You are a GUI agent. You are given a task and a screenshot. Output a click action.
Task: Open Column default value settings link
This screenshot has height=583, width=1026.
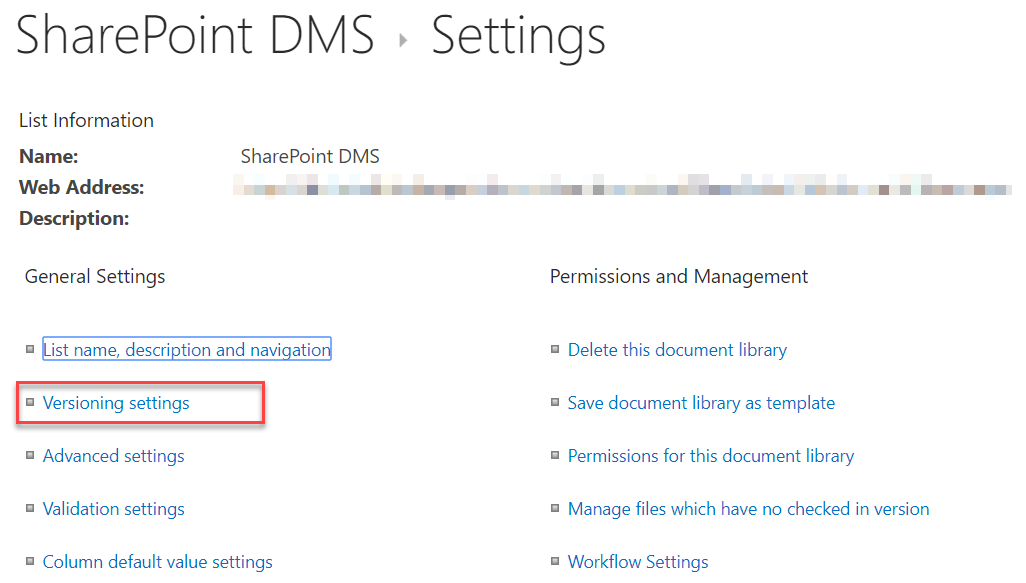coord(157,562)
